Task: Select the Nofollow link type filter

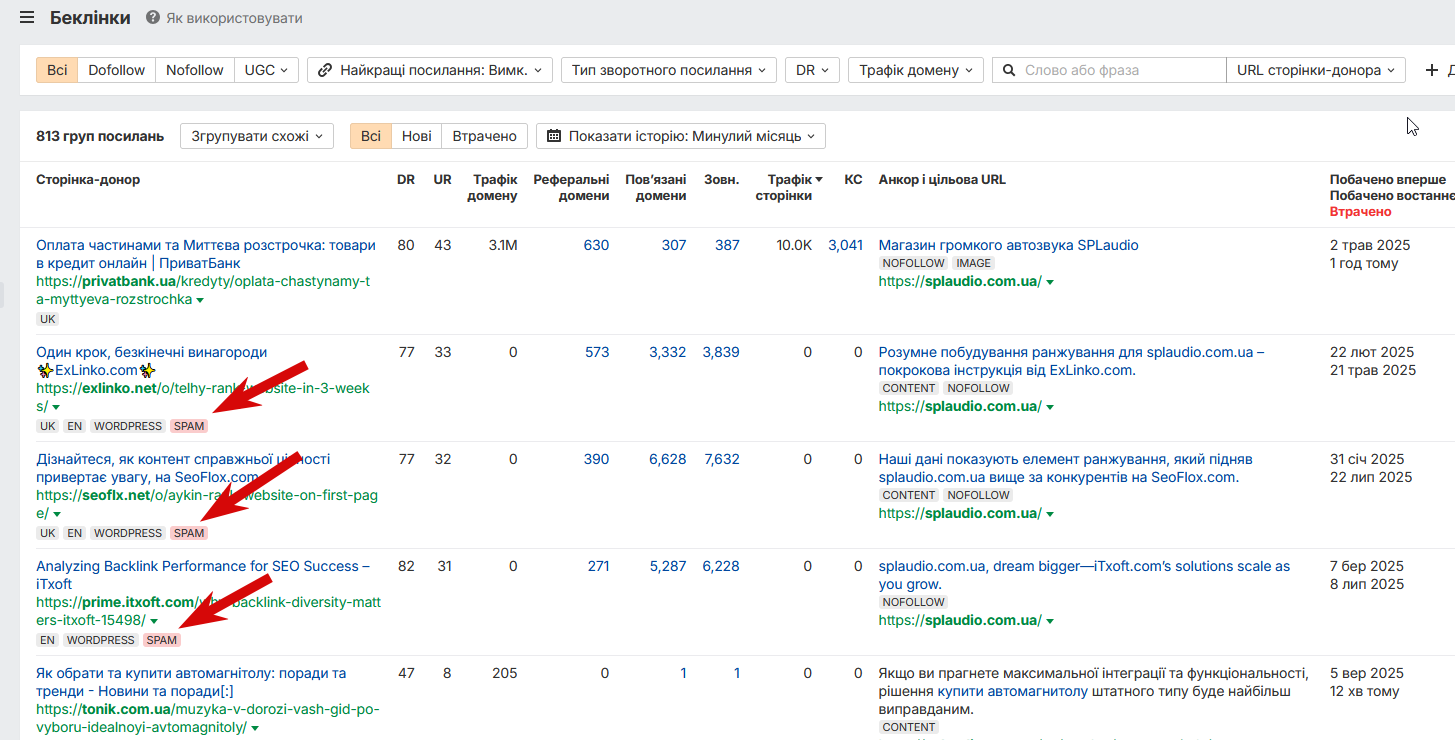Action: [x=195, y=70]
